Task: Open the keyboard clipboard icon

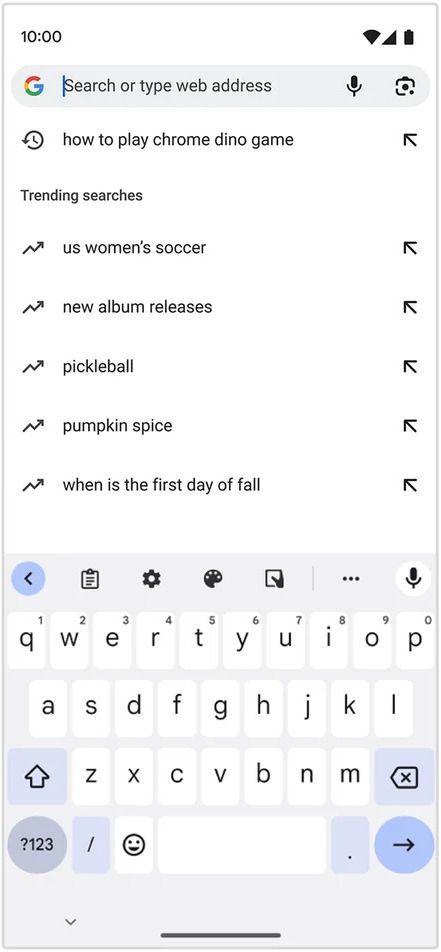Action: click(x=90, y=579)
